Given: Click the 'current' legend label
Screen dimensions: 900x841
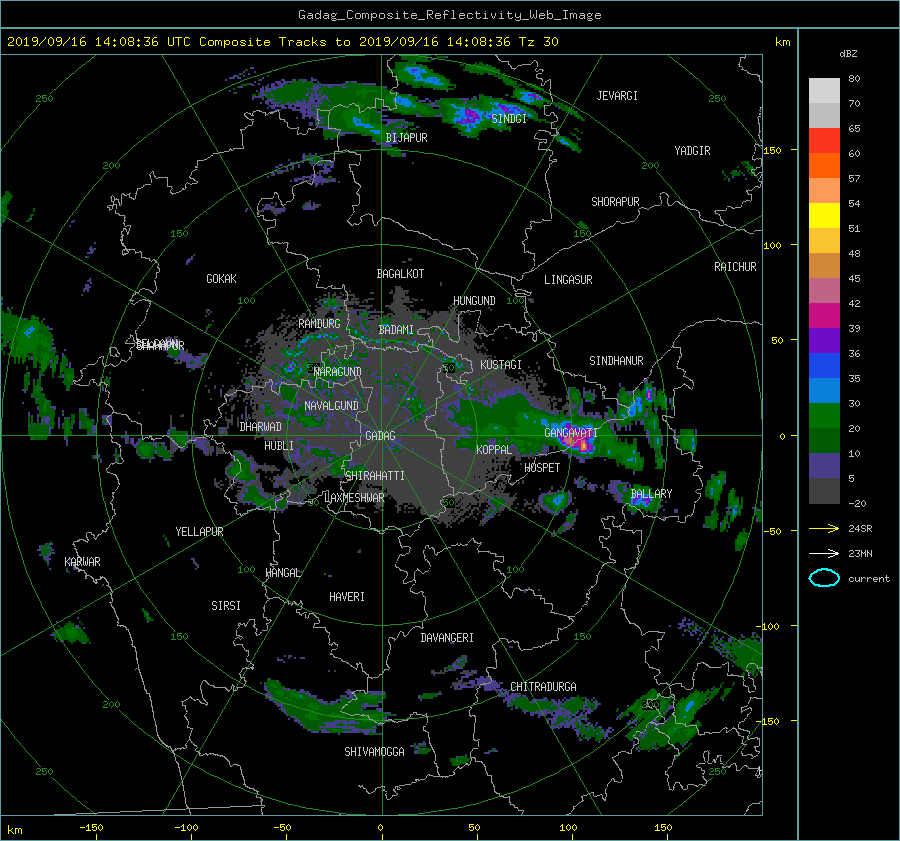Looking at the screenshot, I should pyautogui.click(x=869, y=579).
